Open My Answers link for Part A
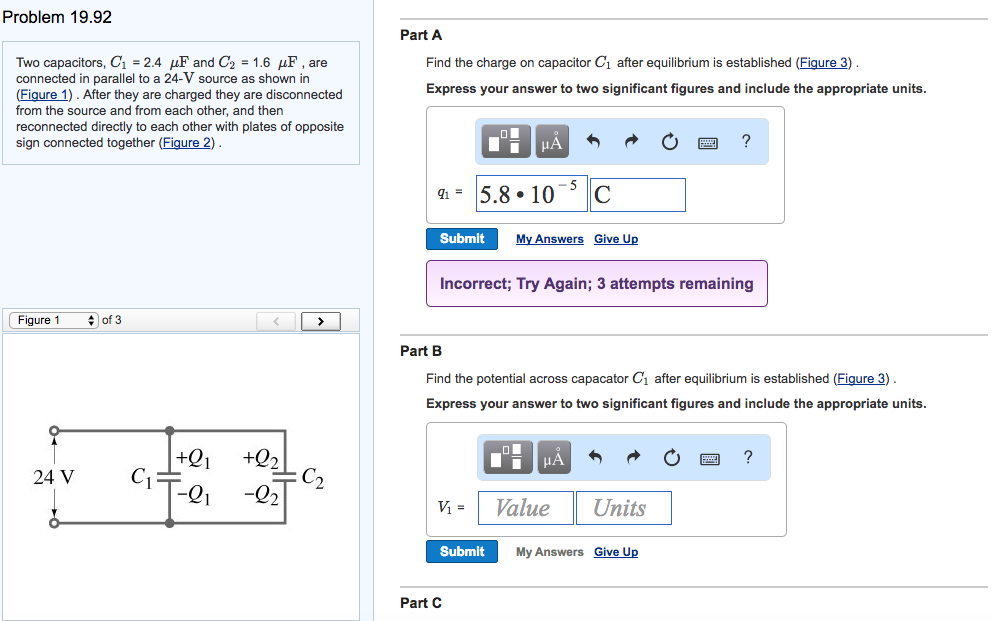993x621 pixels. [x=550, y=239]
